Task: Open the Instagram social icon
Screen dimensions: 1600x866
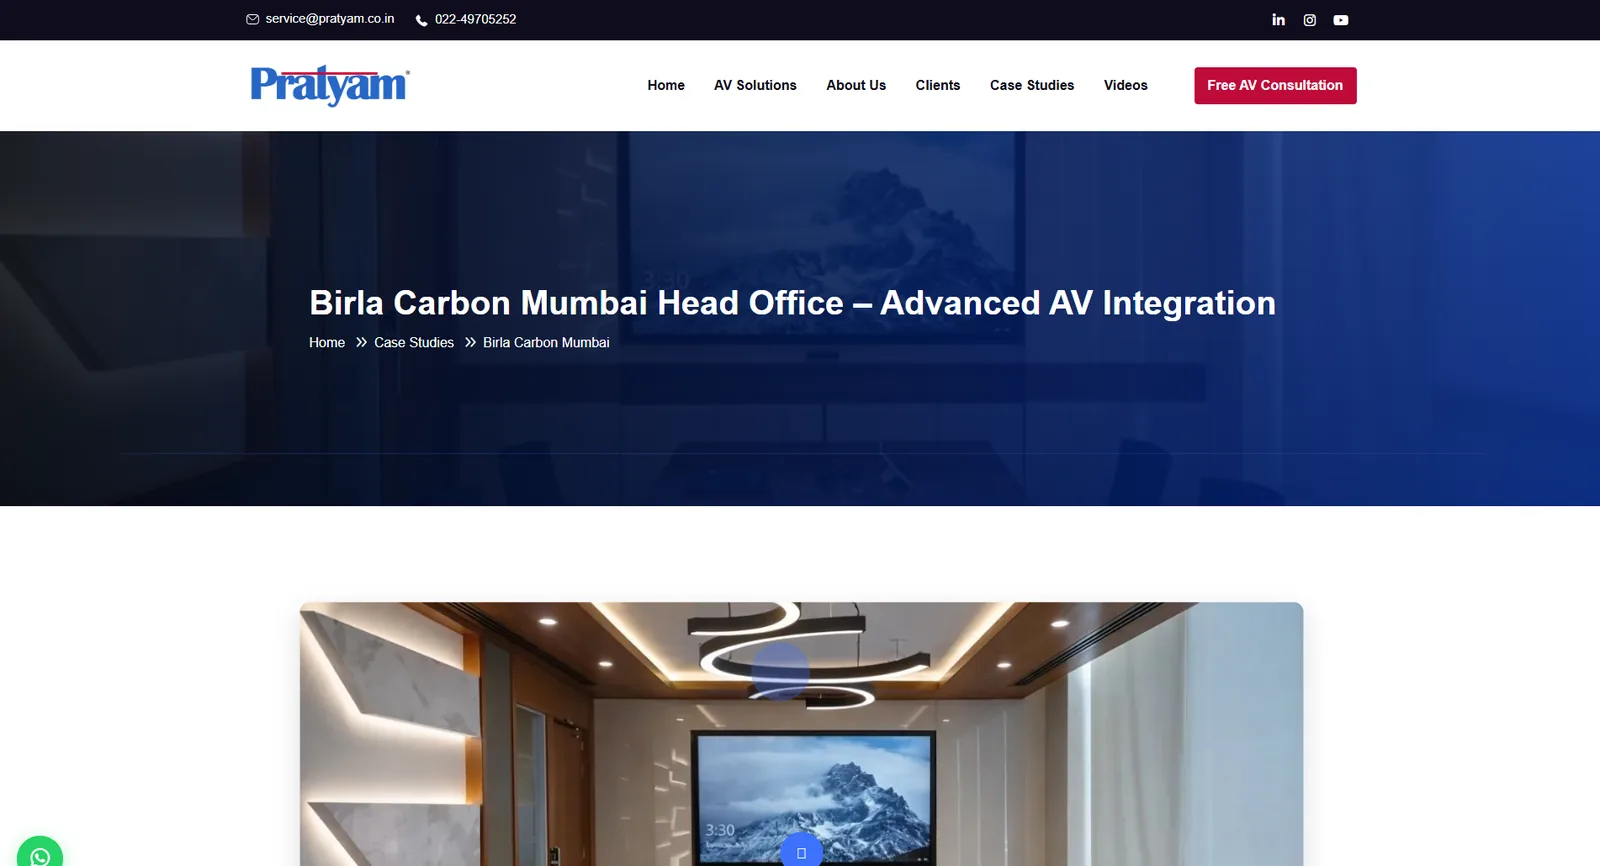Action: pos(1310,20)
